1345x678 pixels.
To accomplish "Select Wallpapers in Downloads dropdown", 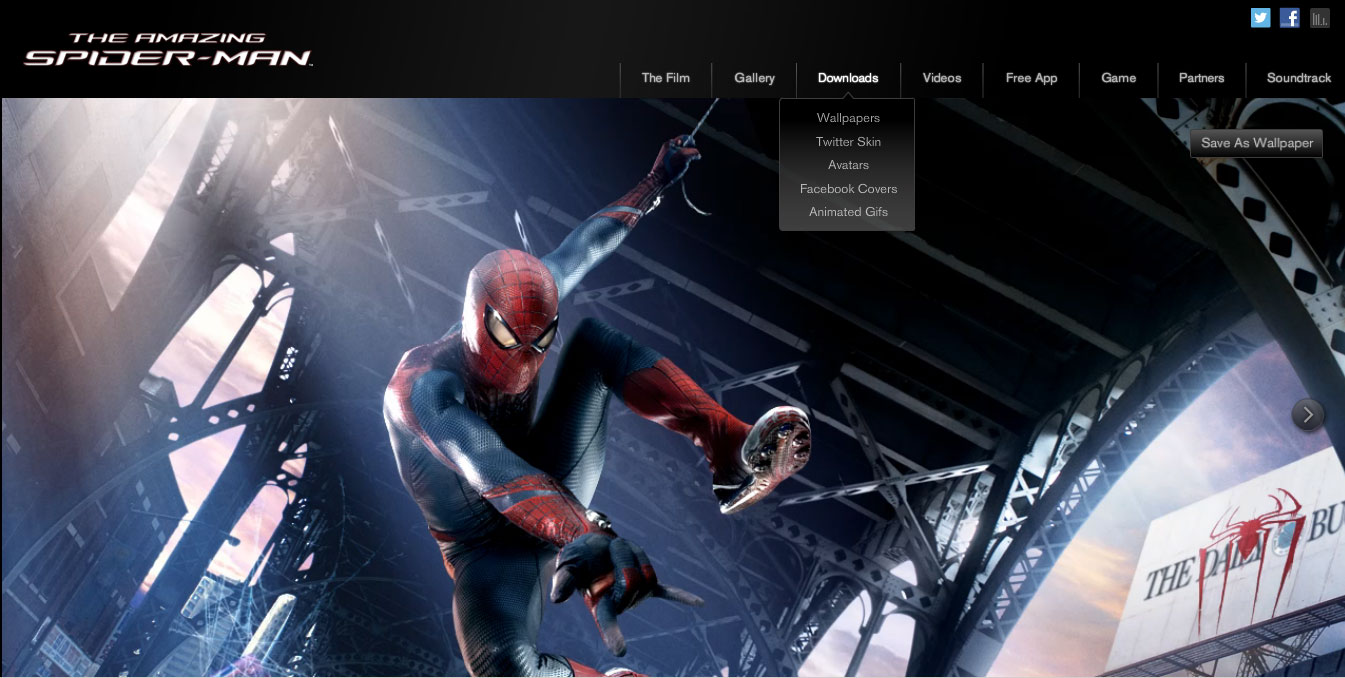I will (x=848, y=118).
